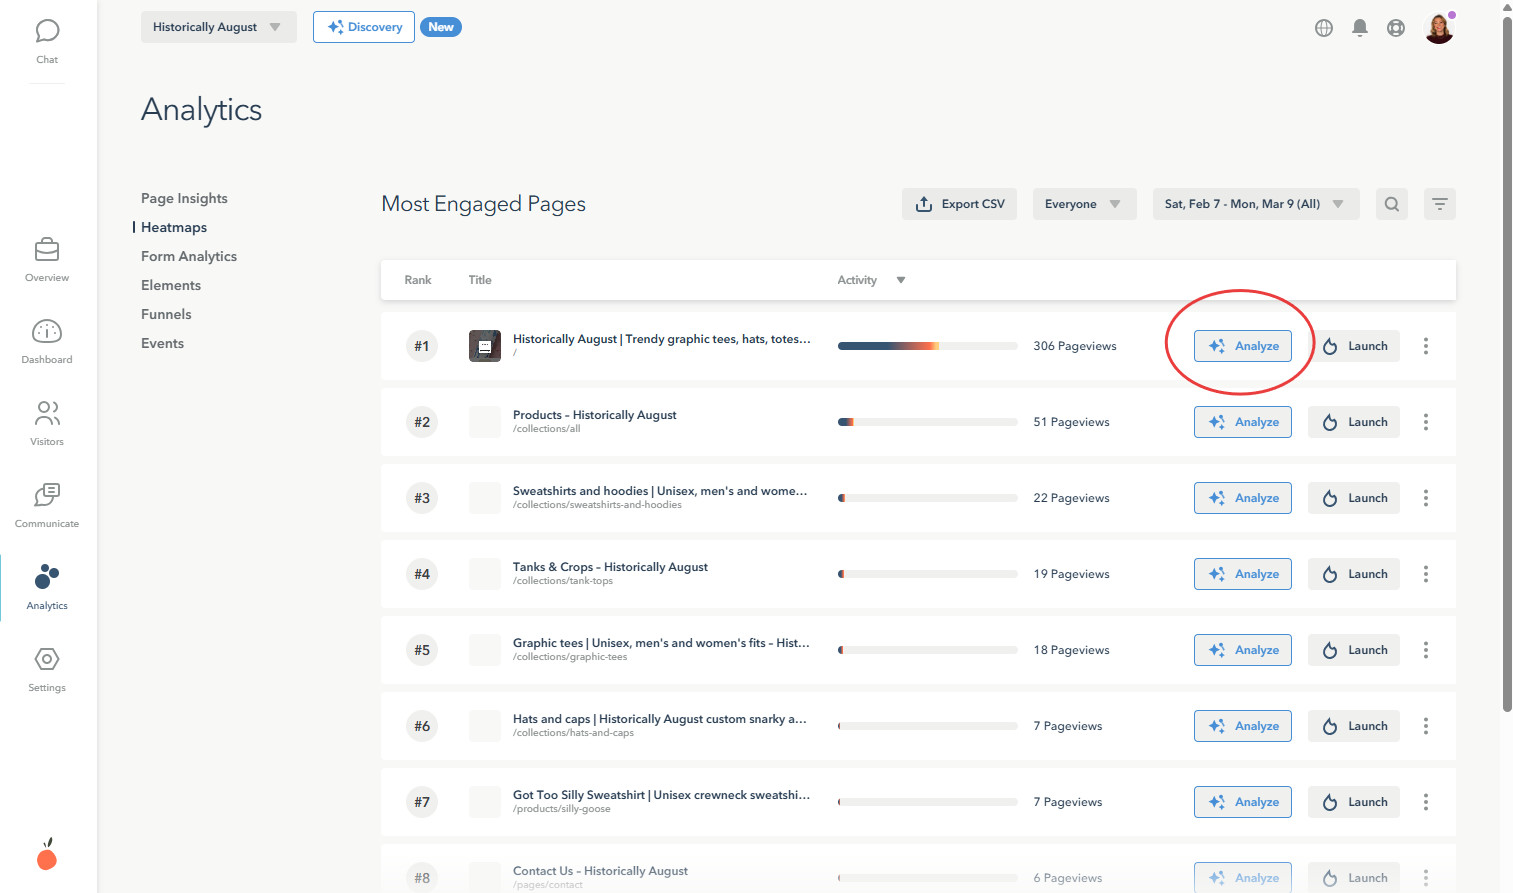Analyze the circled top-ranked homepage
Viewport: 1513px width, 893px height.
point(1242,345)
